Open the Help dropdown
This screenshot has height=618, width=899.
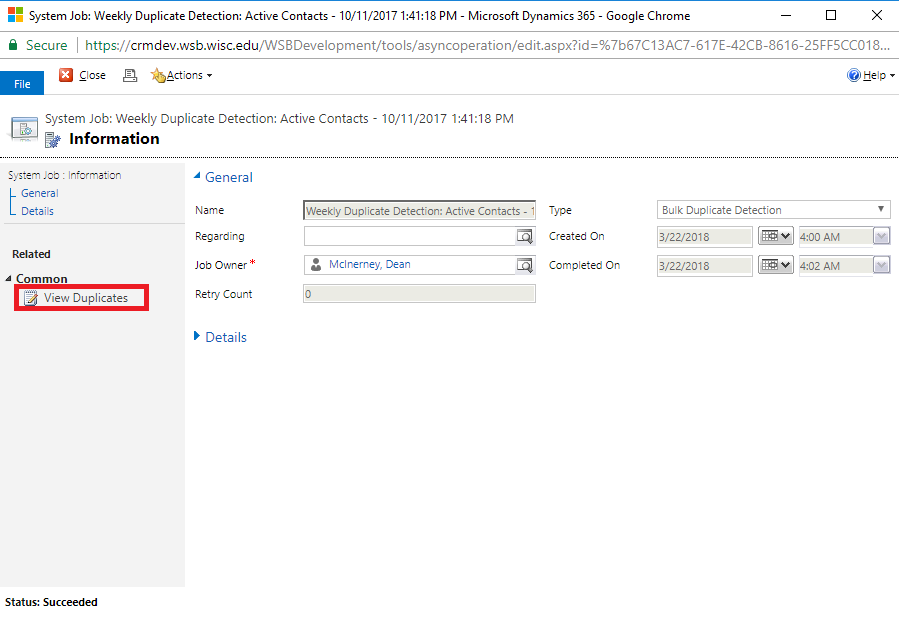tap(870, 75)
